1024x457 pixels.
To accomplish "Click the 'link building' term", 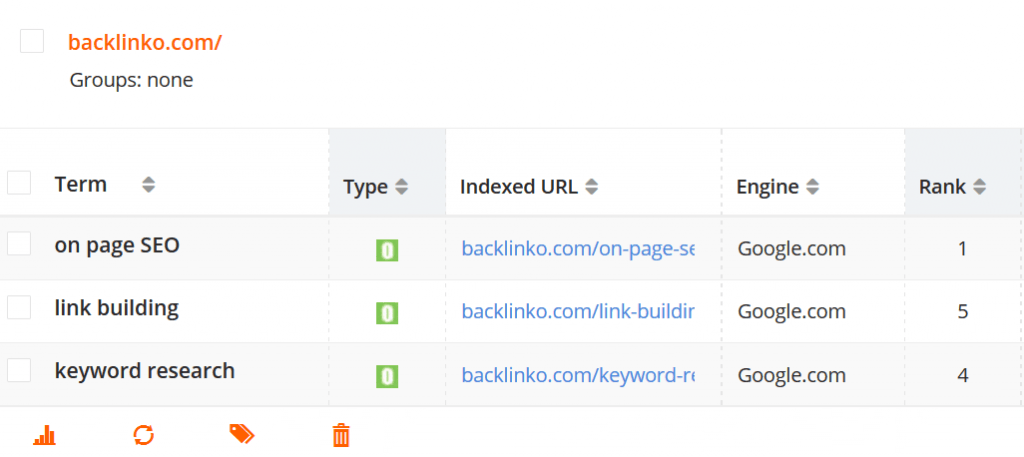I will 117,307.
